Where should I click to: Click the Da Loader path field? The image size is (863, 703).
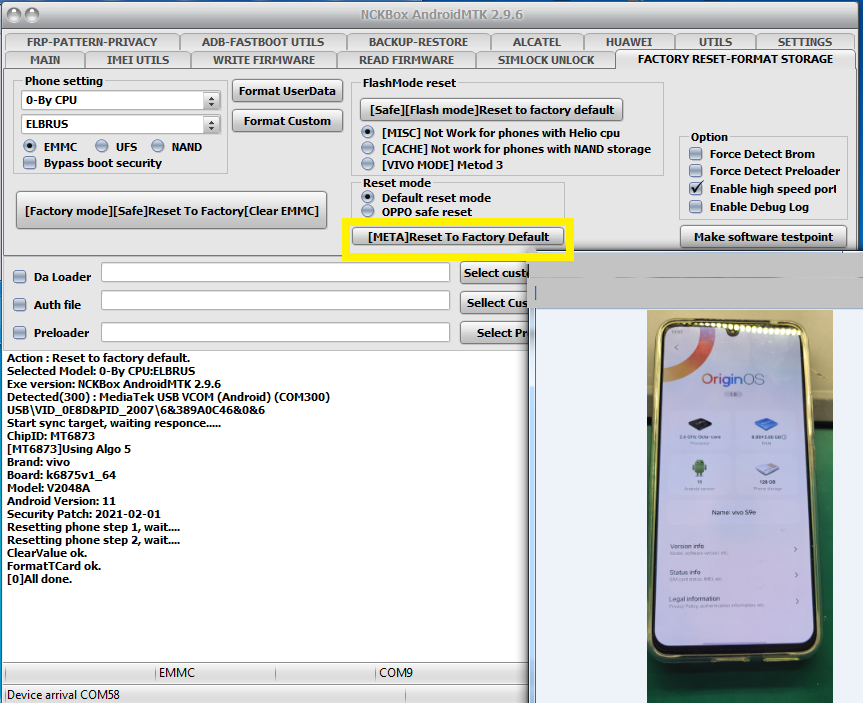coord(276,273)
